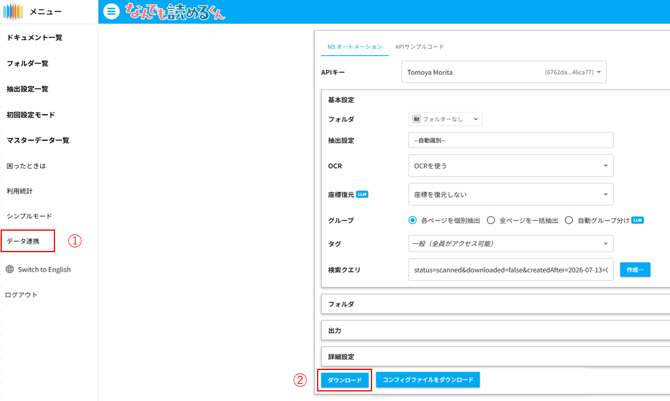Image resolution: width=670 pixels, height=401 pixels.
Task: Click the 検索クエリ text input field
Action: (511, 269)
